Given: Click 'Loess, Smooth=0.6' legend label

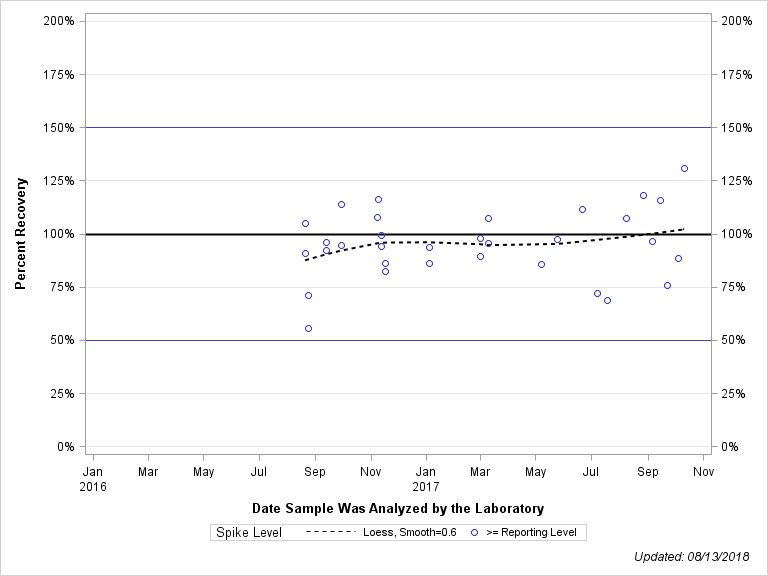Looking at the screenshot, I should [409, 532].
